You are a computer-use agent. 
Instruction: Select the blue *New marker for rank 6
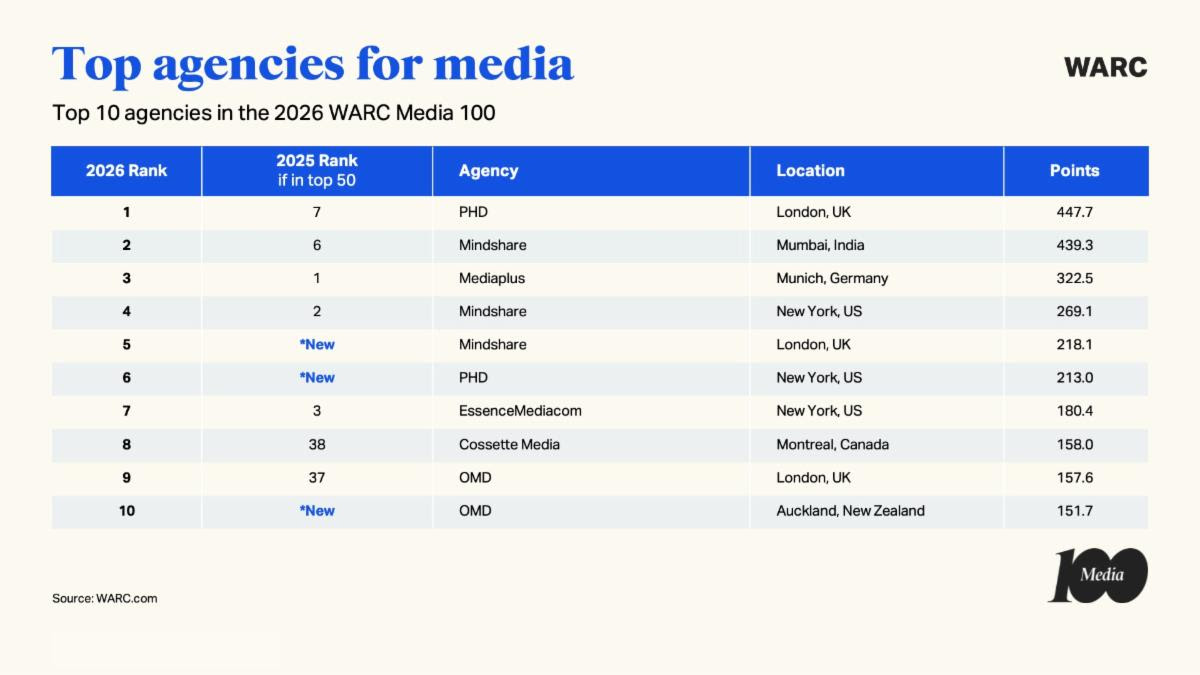316,377
